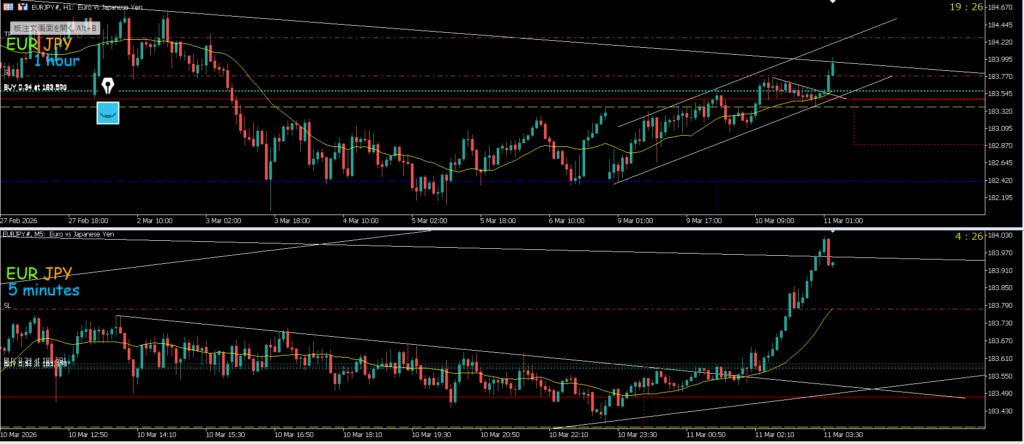The width and height of the screenshot is (1024, 444).
Task: Click the '9 Mar 17:00' time label
Action: click(704, 221)
